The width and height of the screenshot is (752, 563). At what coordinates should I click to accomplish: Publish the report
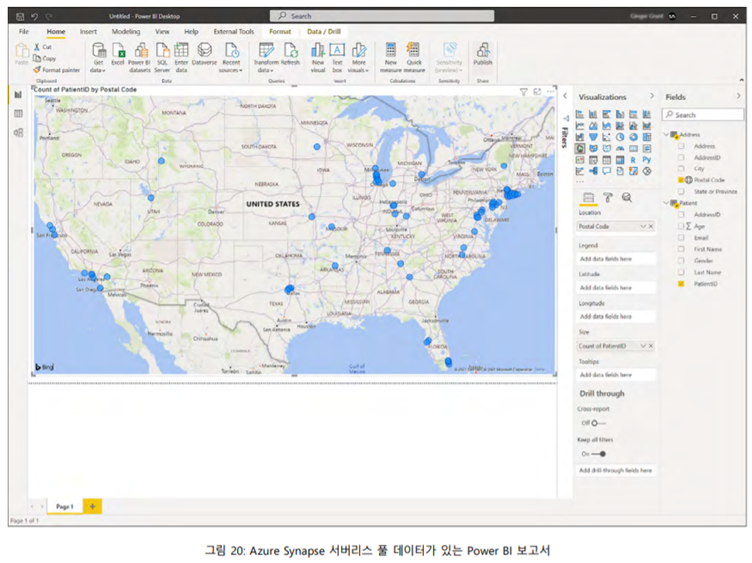point(483,54)
